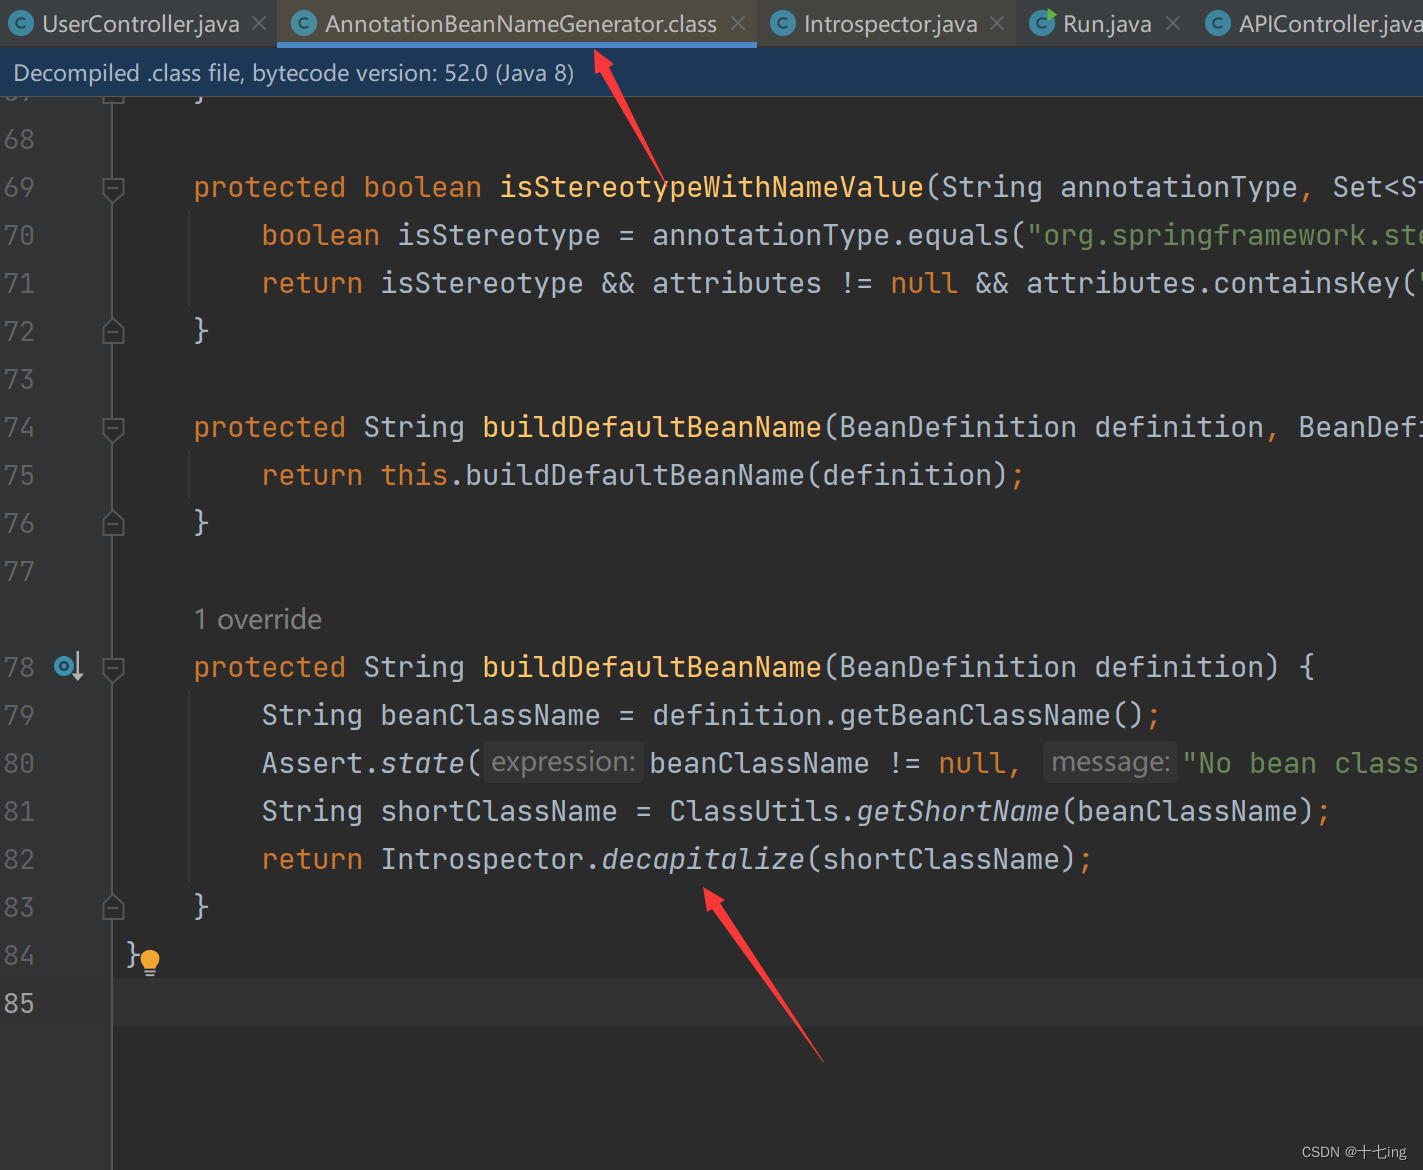Screen dimensions: 1423x1170
Task: Click fold end marker at line 76
Action: (113, 523)
